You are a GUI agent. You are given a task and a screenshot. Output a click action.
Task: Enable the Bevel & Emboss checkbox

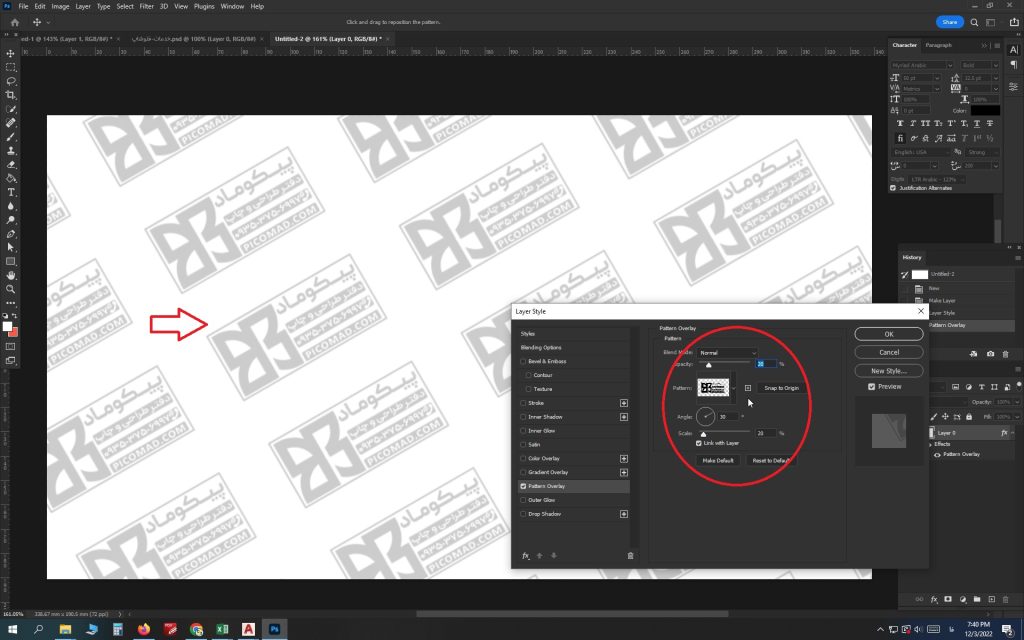[523, 361]
